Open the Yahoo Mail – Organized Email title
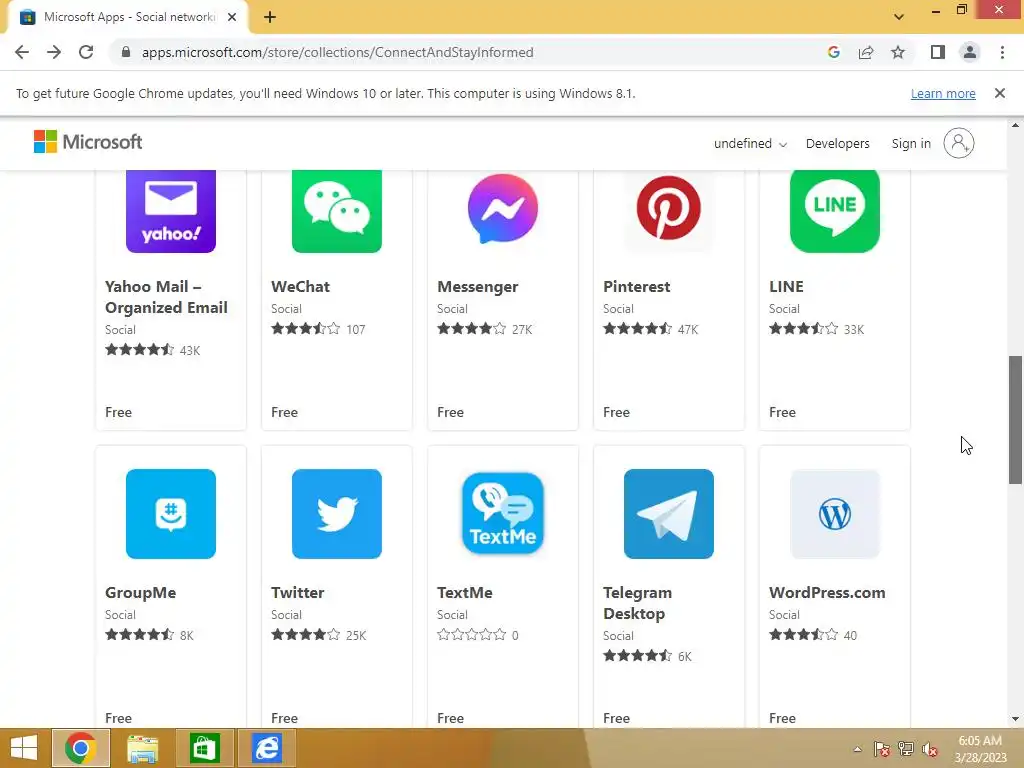This screenshot has height=768, width=1024. click(x=167, y=297)
